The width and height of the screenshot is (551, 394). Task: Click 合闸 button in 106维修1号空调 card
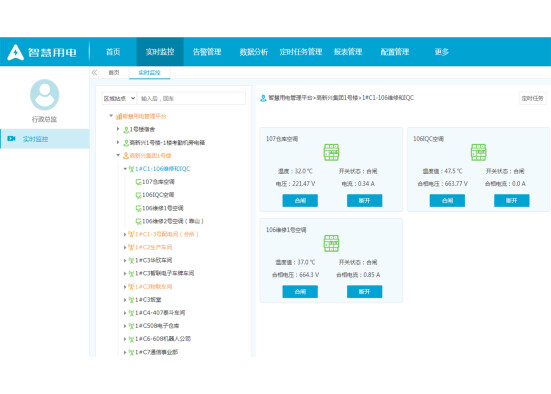point(300,292)
